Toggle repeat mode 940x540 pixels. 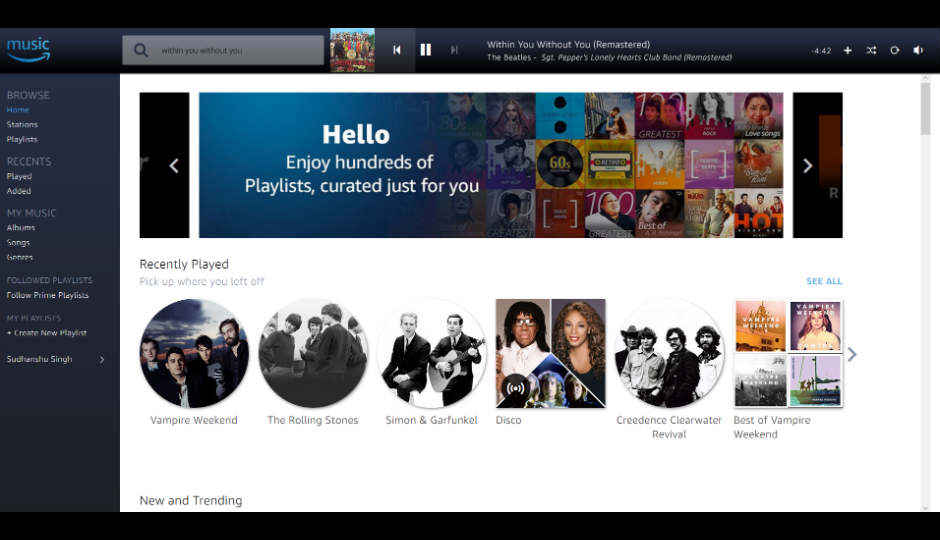(894, 50)
